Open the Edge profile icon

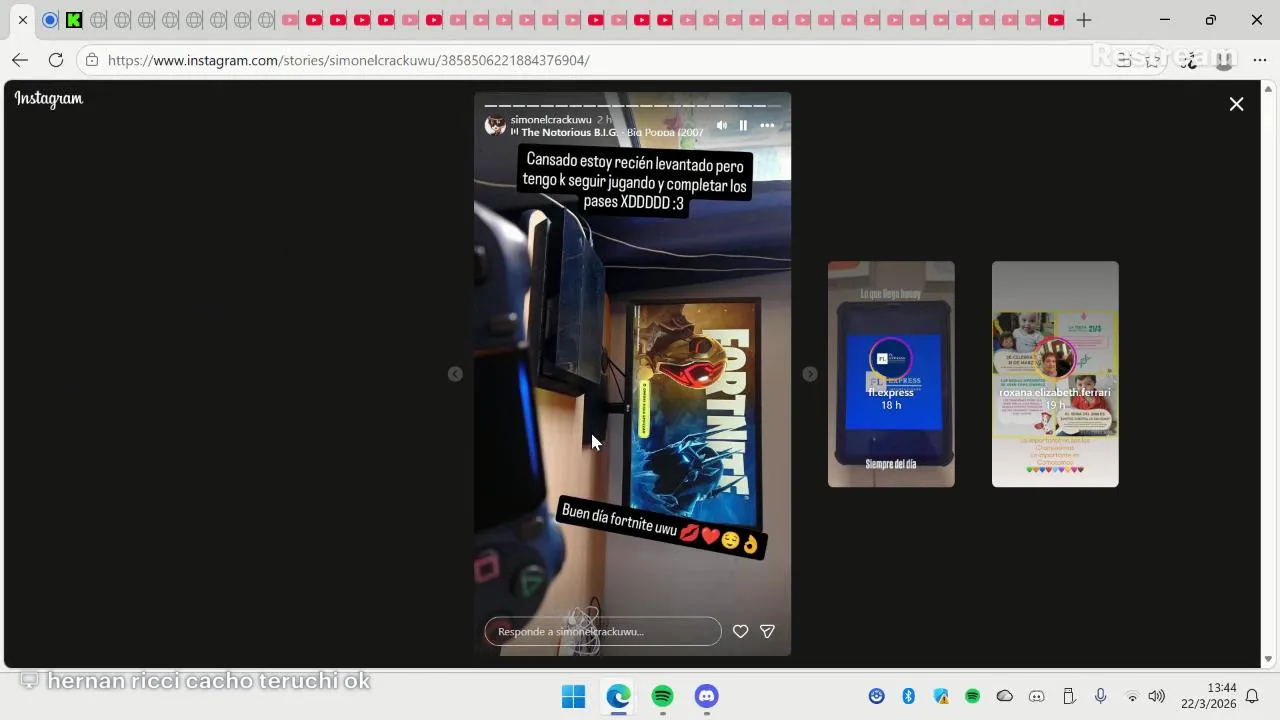pos(1224,60)
